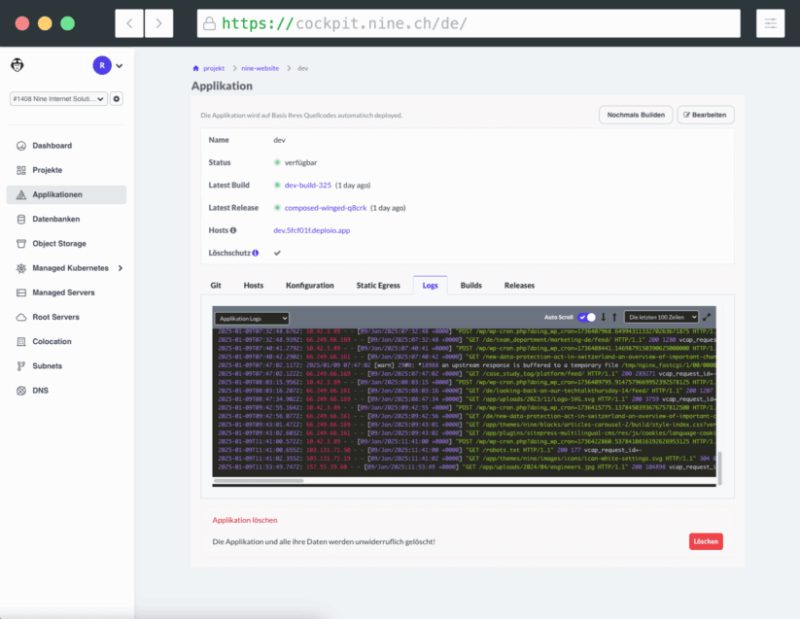This screenshot has width=800, height=619.
Task: Open the Releases tab
Action: 519,285
